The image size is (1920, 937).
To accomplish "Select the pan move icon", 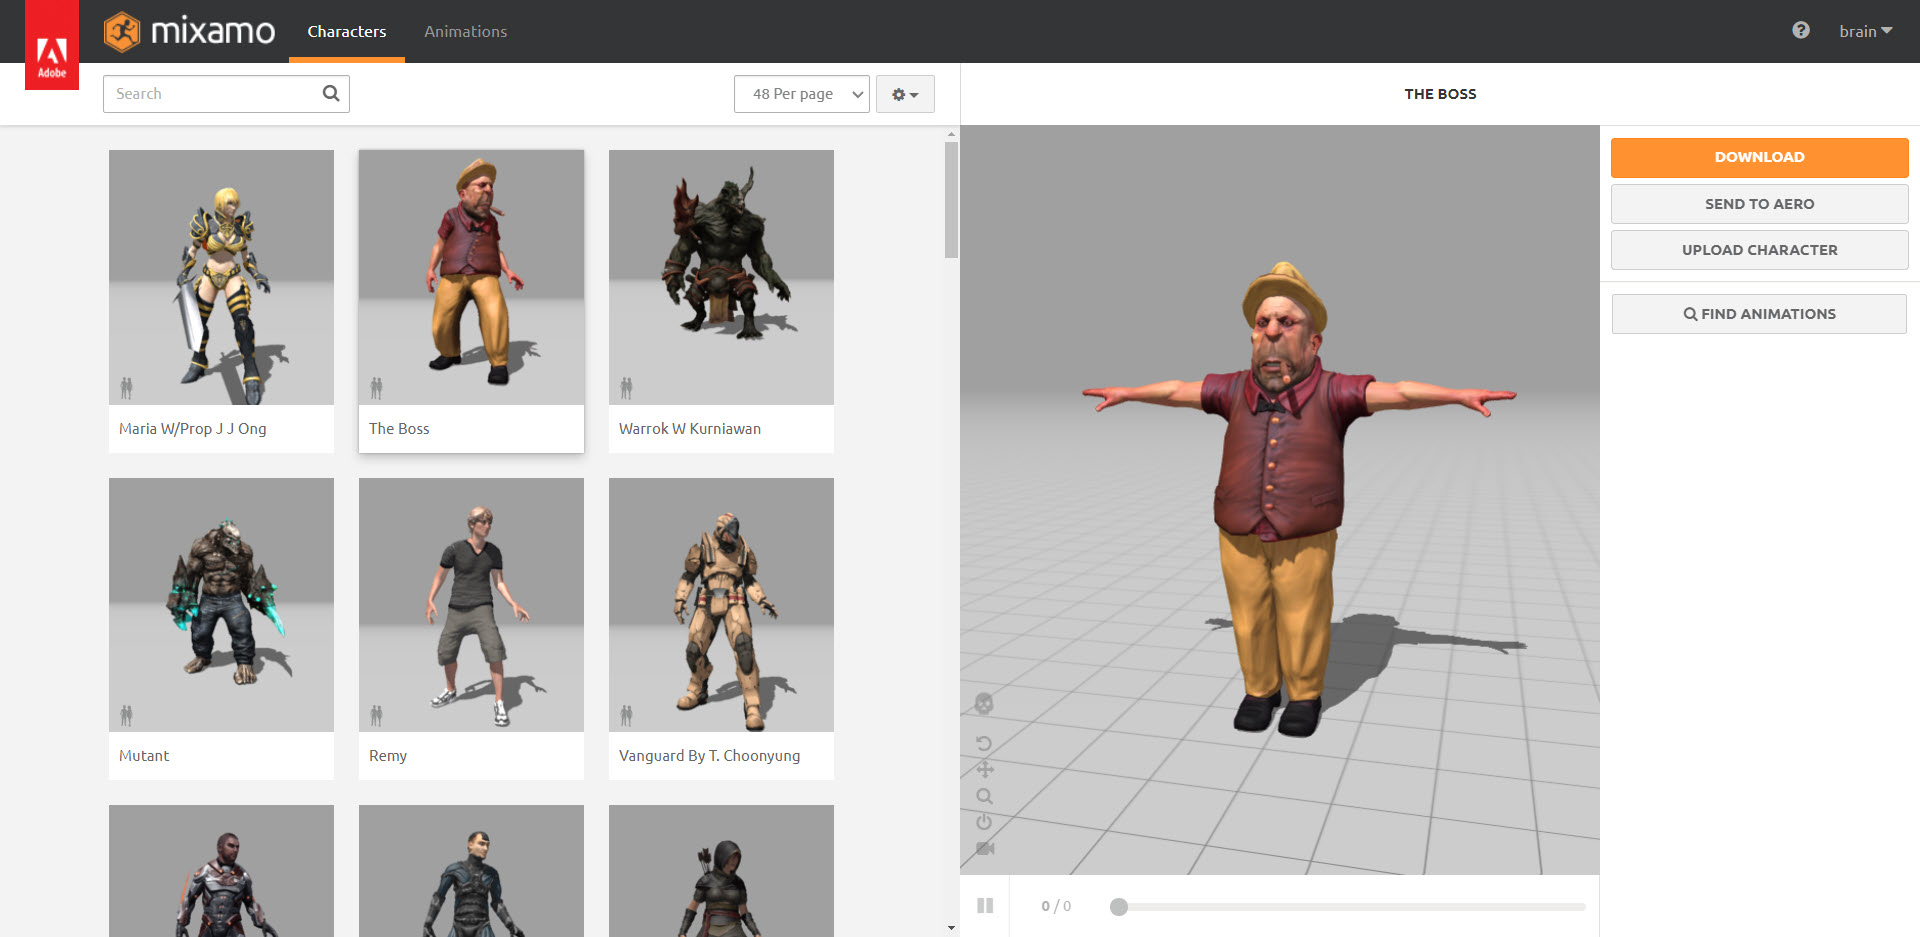I will [x=985, y=769].
